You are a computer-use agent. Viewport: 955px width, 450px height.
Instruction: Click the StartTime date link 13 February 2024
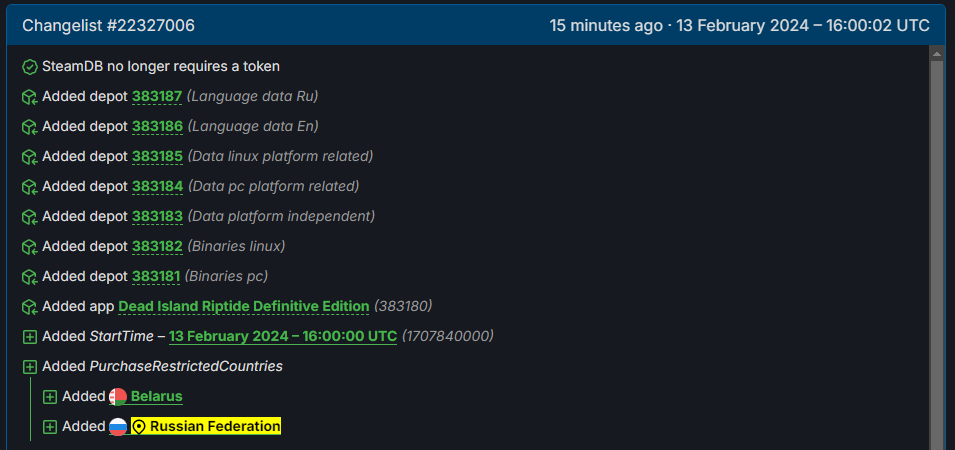pyautogui.click(x=283, y=336)
